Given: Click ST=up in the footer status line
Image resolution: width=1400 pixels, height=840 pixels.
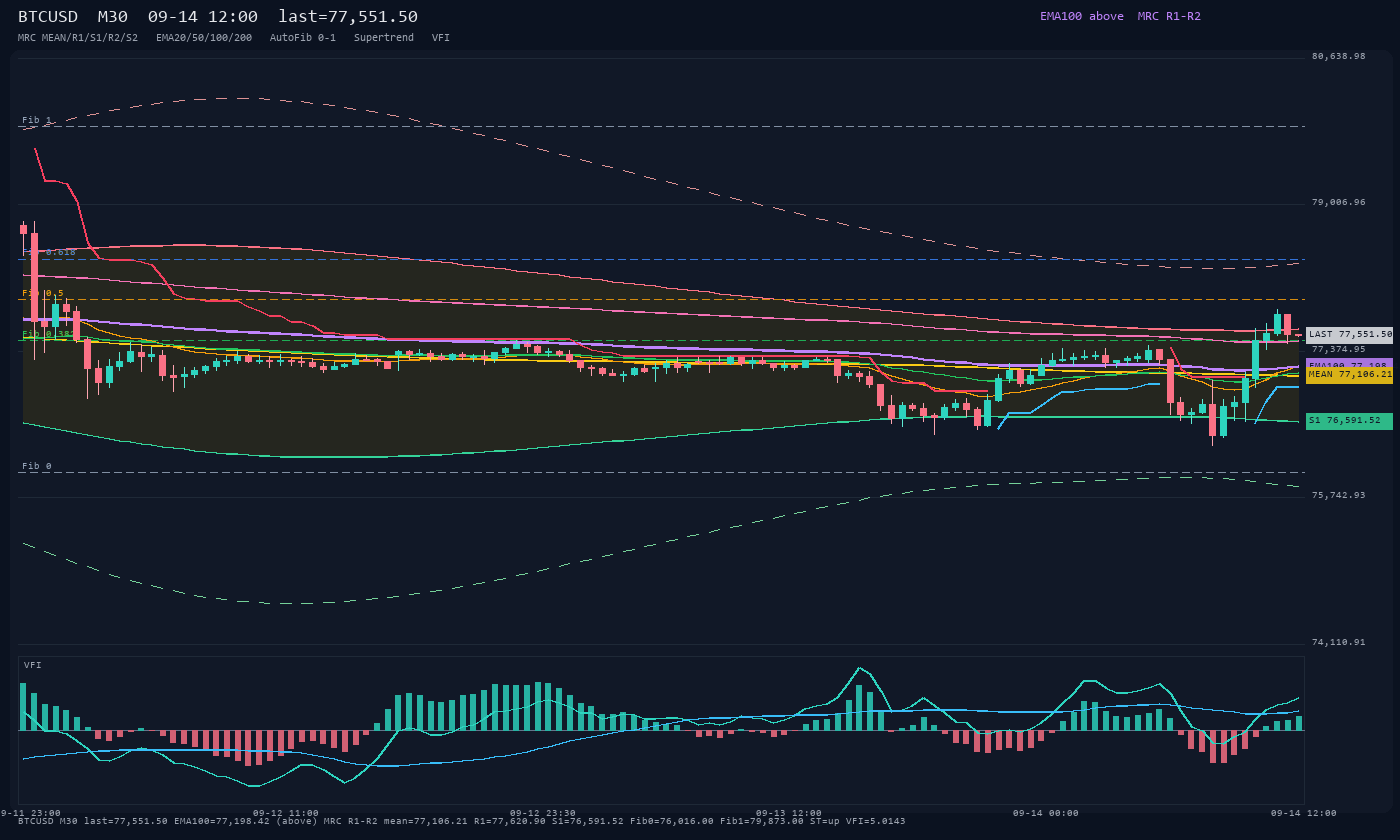Looking at the screenshot, I should coord(825,821).
